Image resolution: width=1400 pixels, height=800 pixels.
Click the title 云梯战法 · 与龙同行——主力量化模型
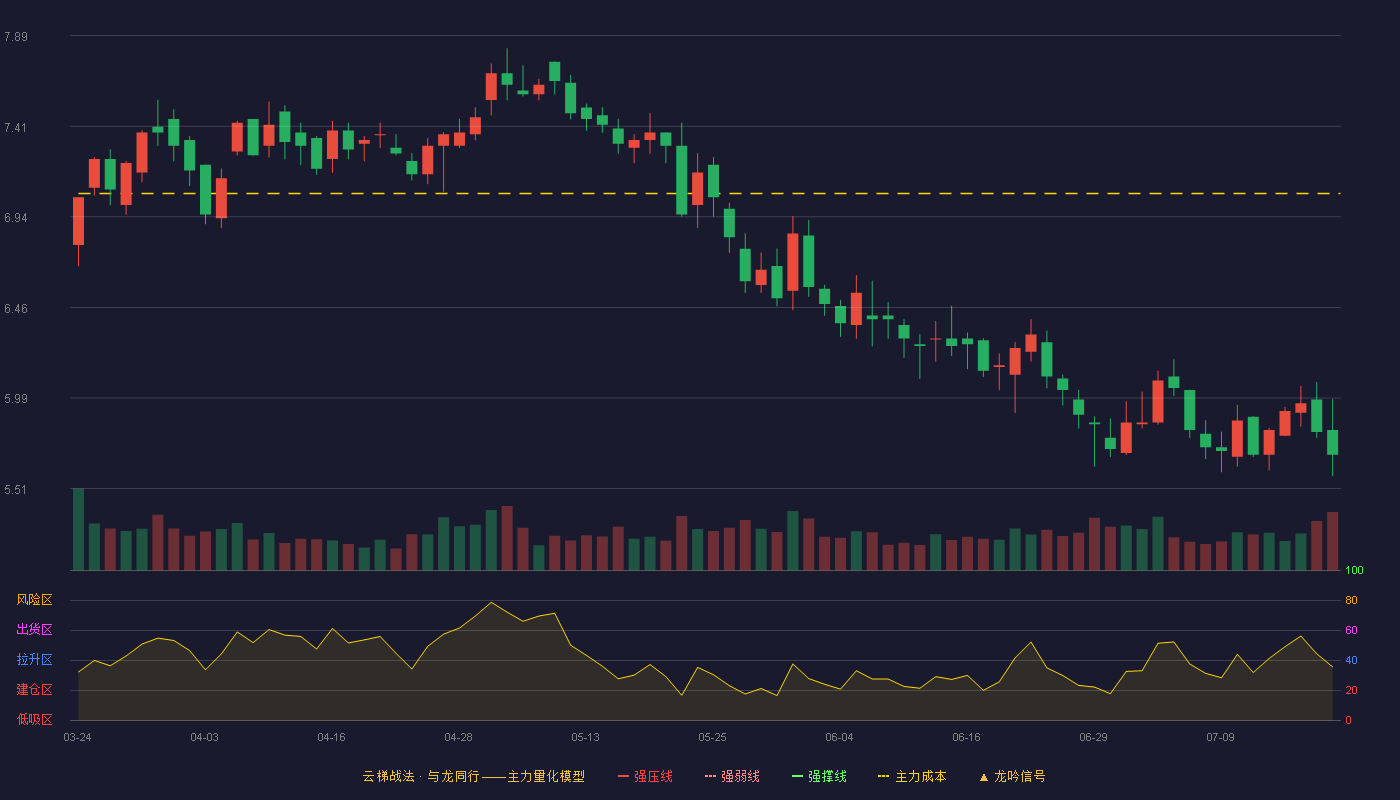point(474,776)
